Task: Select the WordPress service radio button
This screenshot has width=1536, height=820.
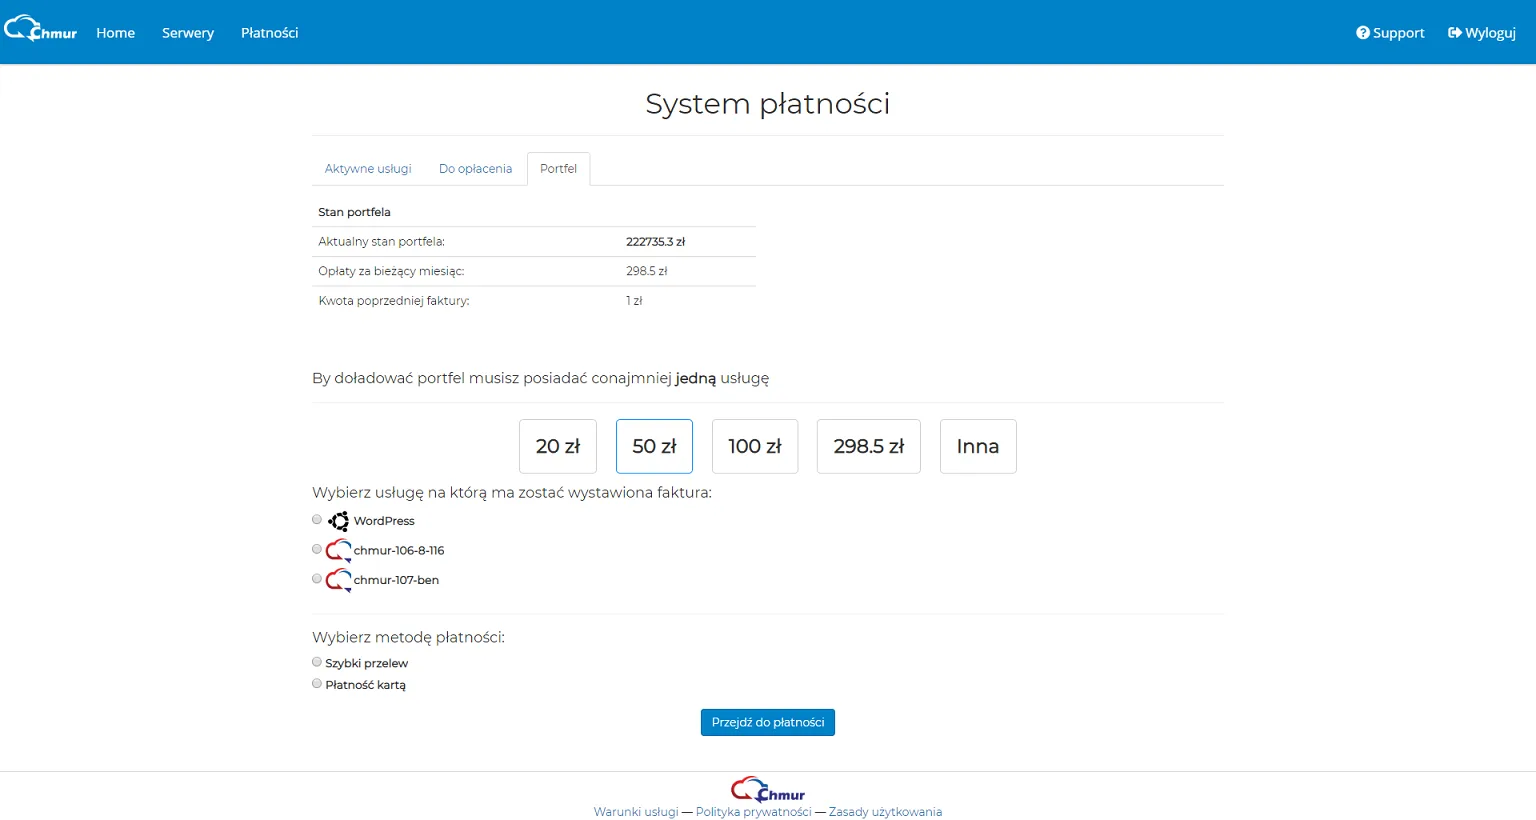Action: coord(317,520)
